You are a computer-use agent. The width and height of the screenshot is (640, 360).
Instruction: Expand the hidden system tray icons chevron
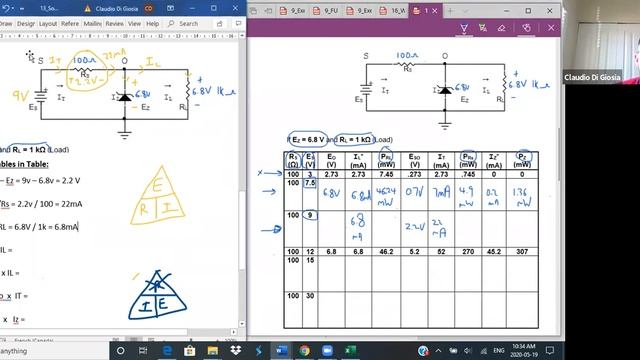point(438,351)
